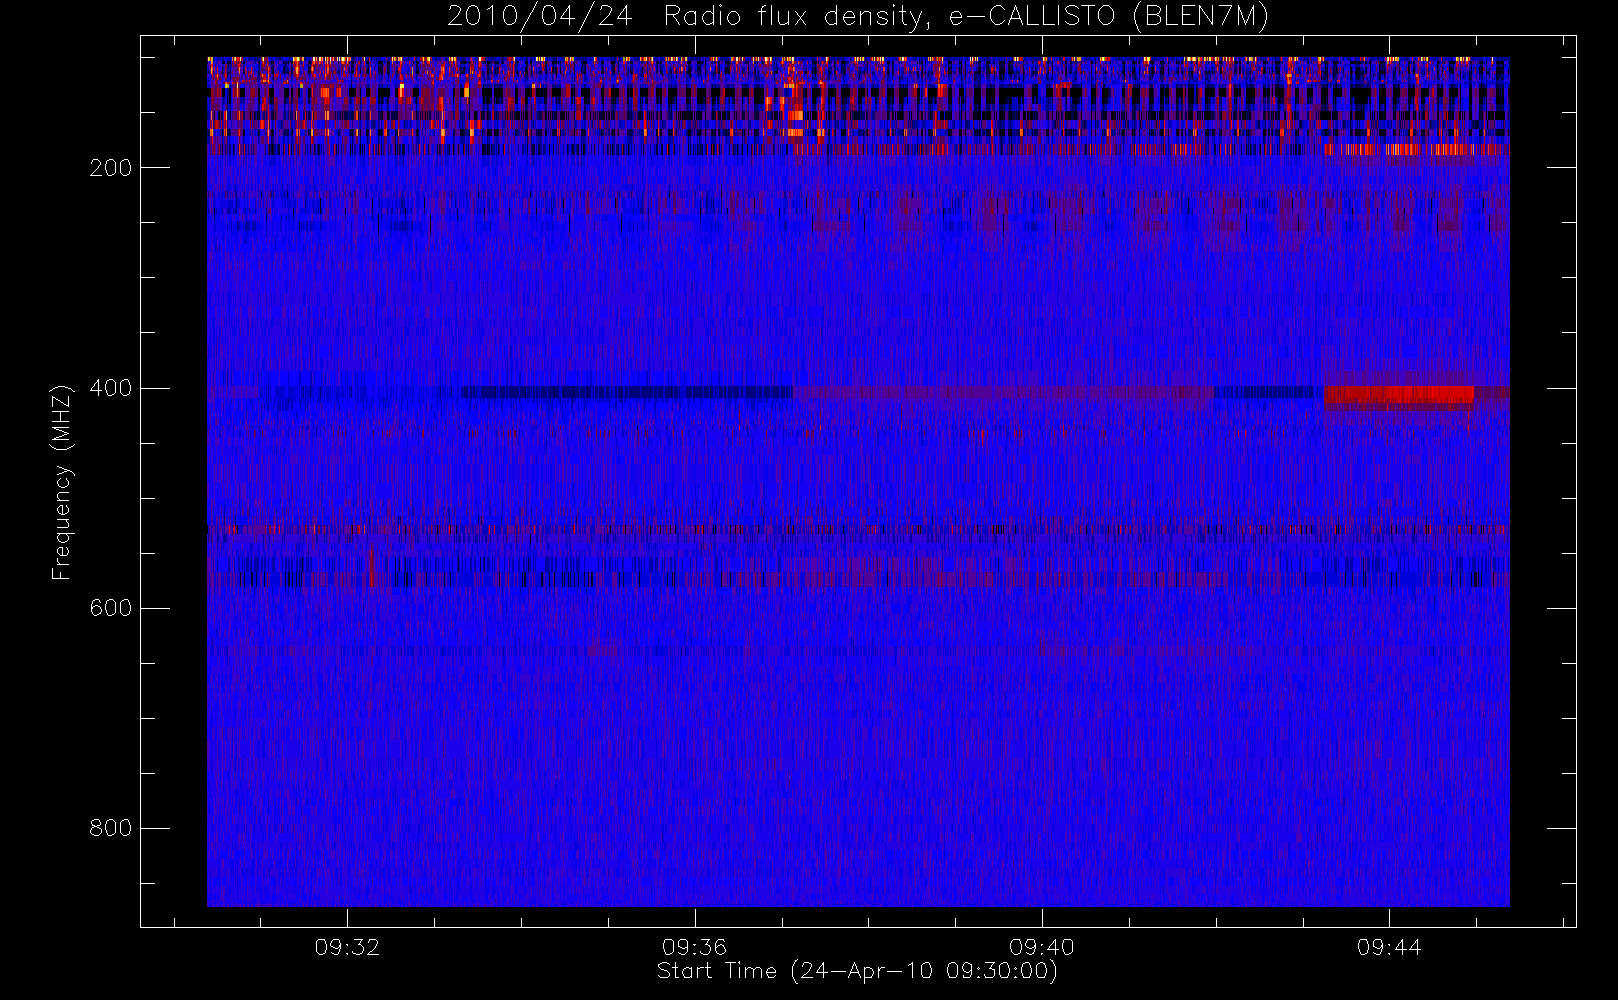
Task: Click the 09:36 time tick label
Action: (694, 947)
